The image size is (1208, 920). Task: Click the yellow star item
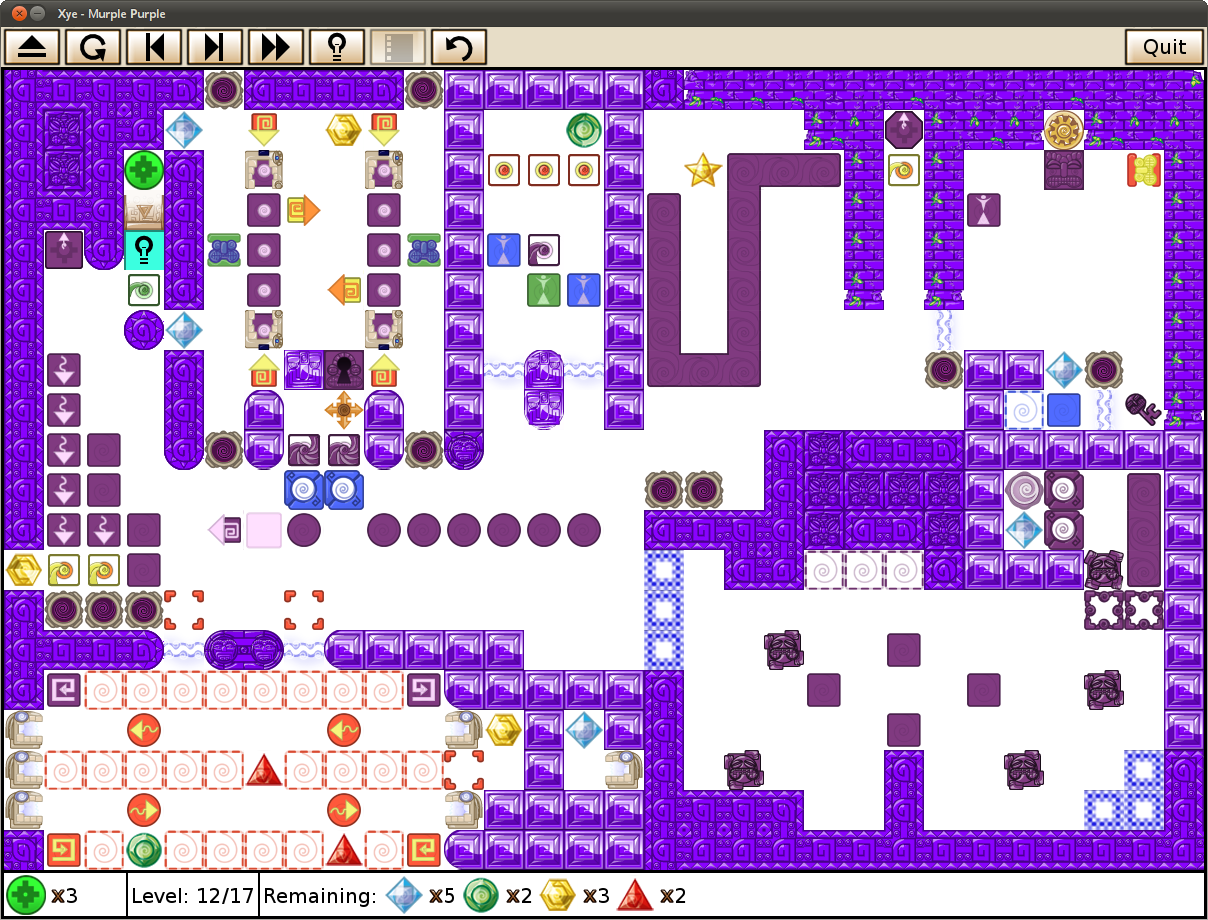pos(703,170)
